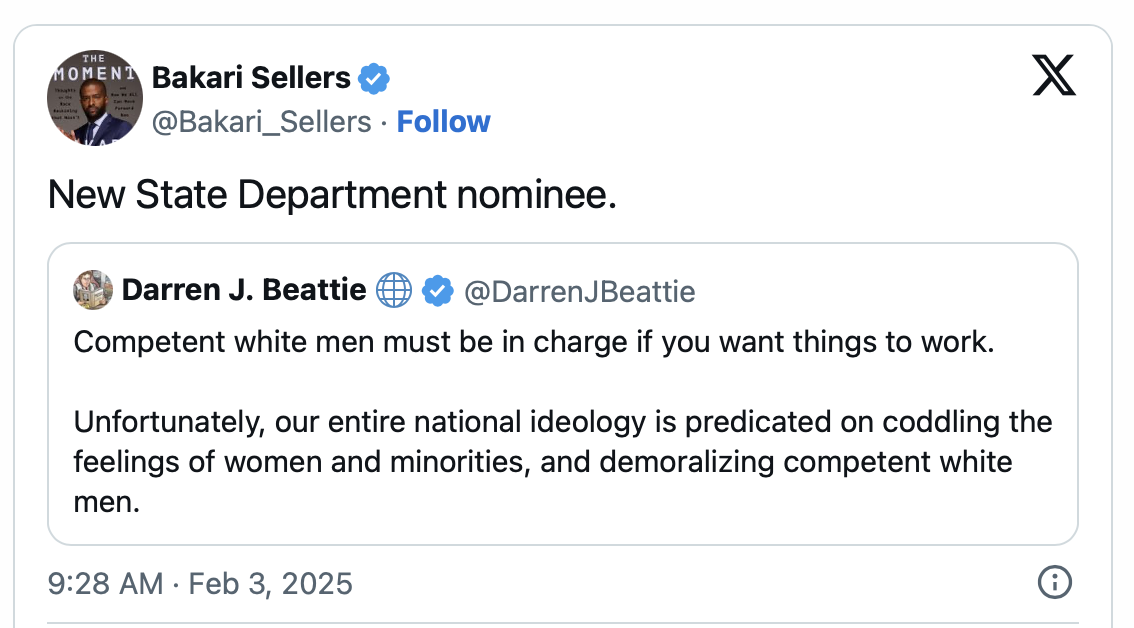
Task: Click the X logo in the corner
Action: [x=1054, y=76]
